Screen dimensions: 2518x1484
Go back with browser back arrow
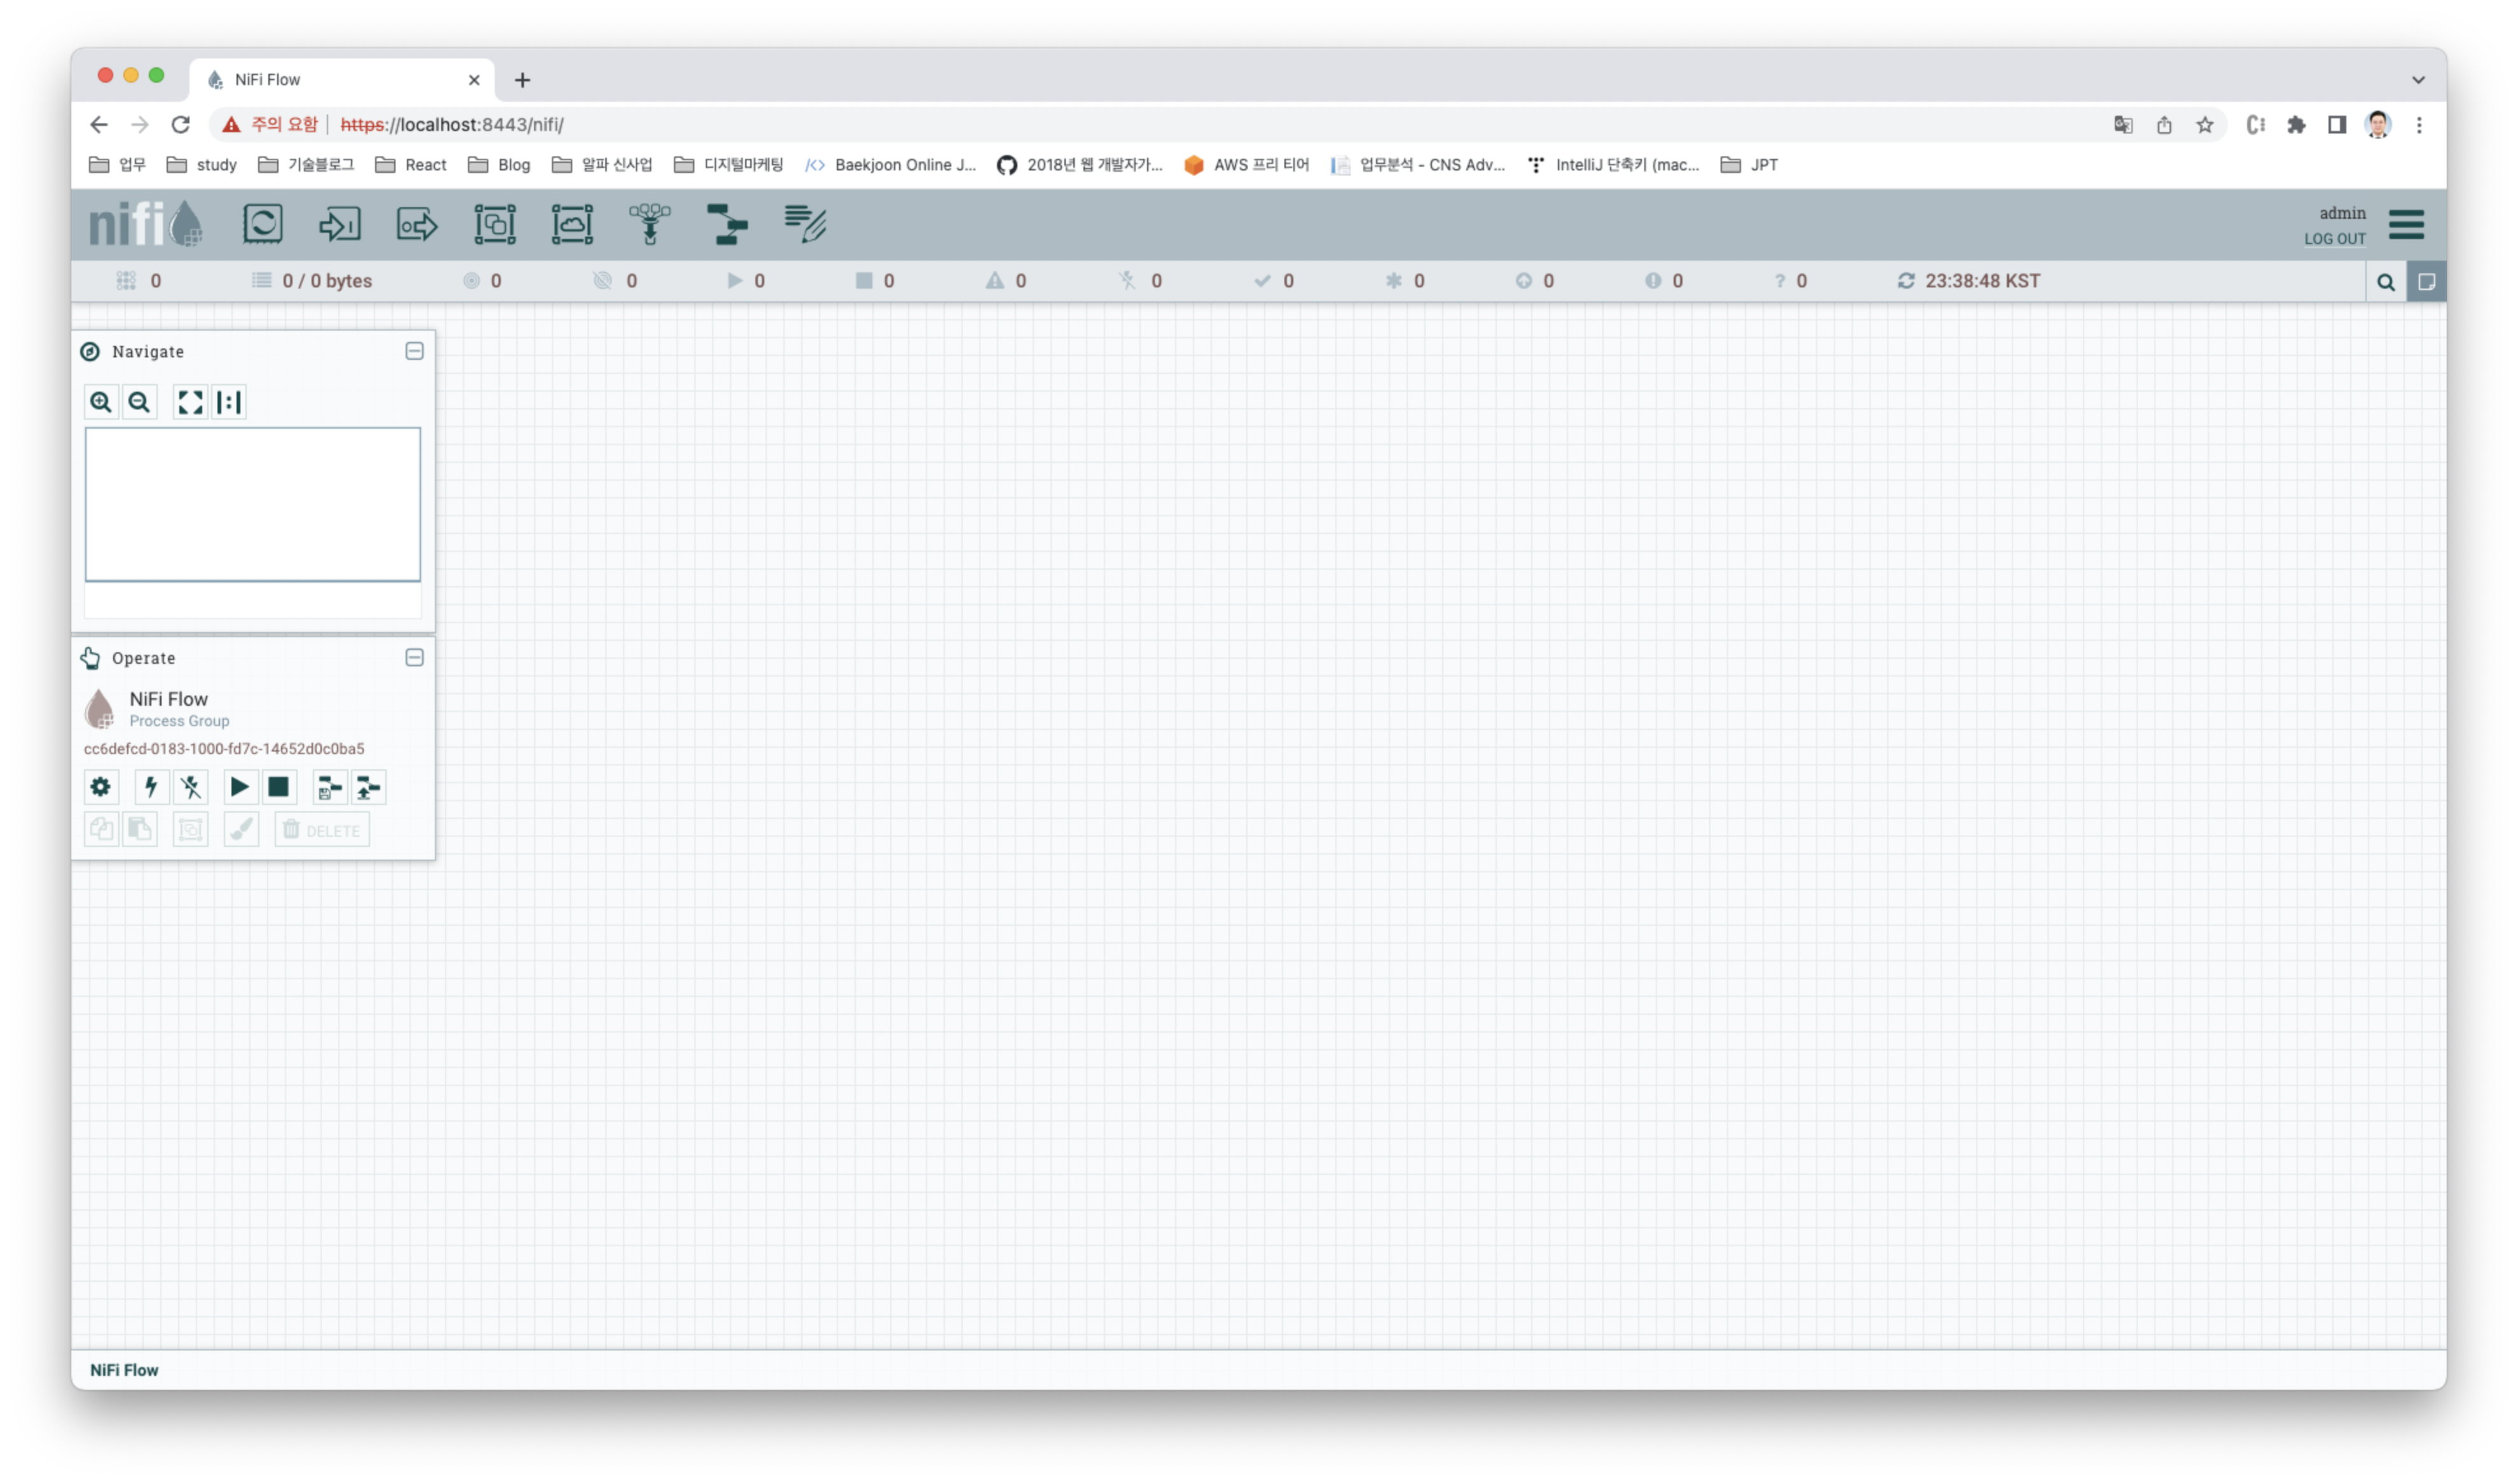pyautogui.click(x=98, y=125)
